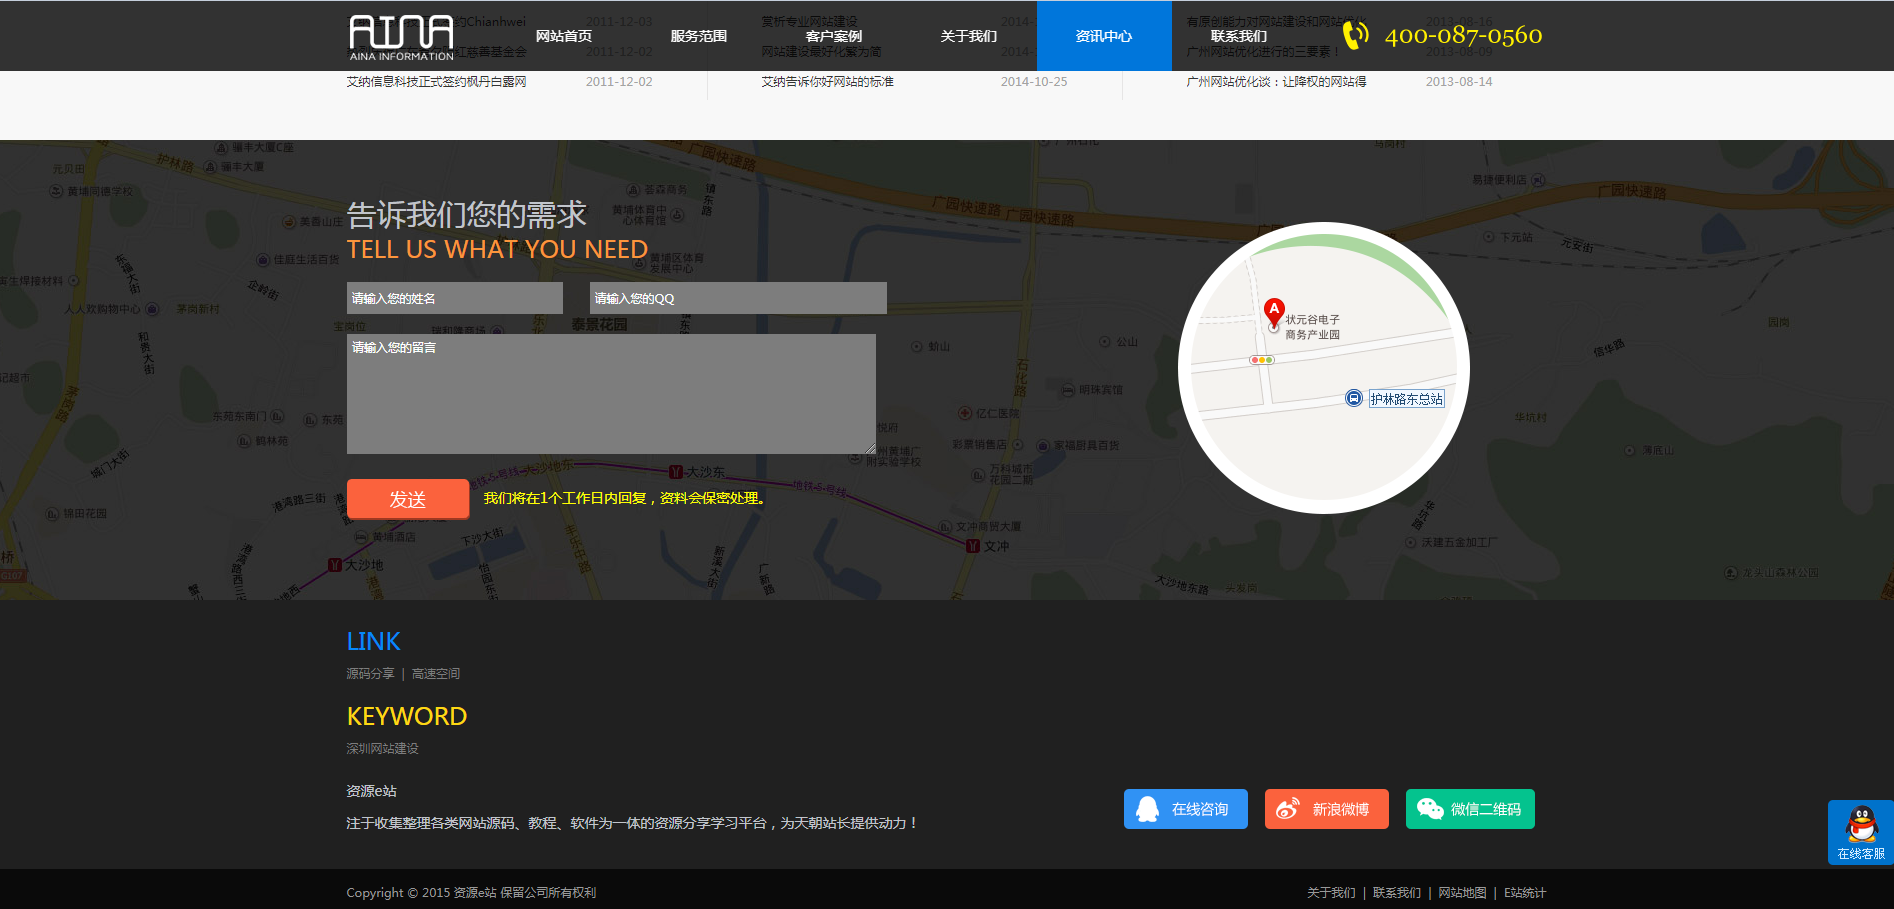The width and height of the screenshot is (1894, 909).
Task: Click the 资源e站 title text
Action: pos(372,791)
